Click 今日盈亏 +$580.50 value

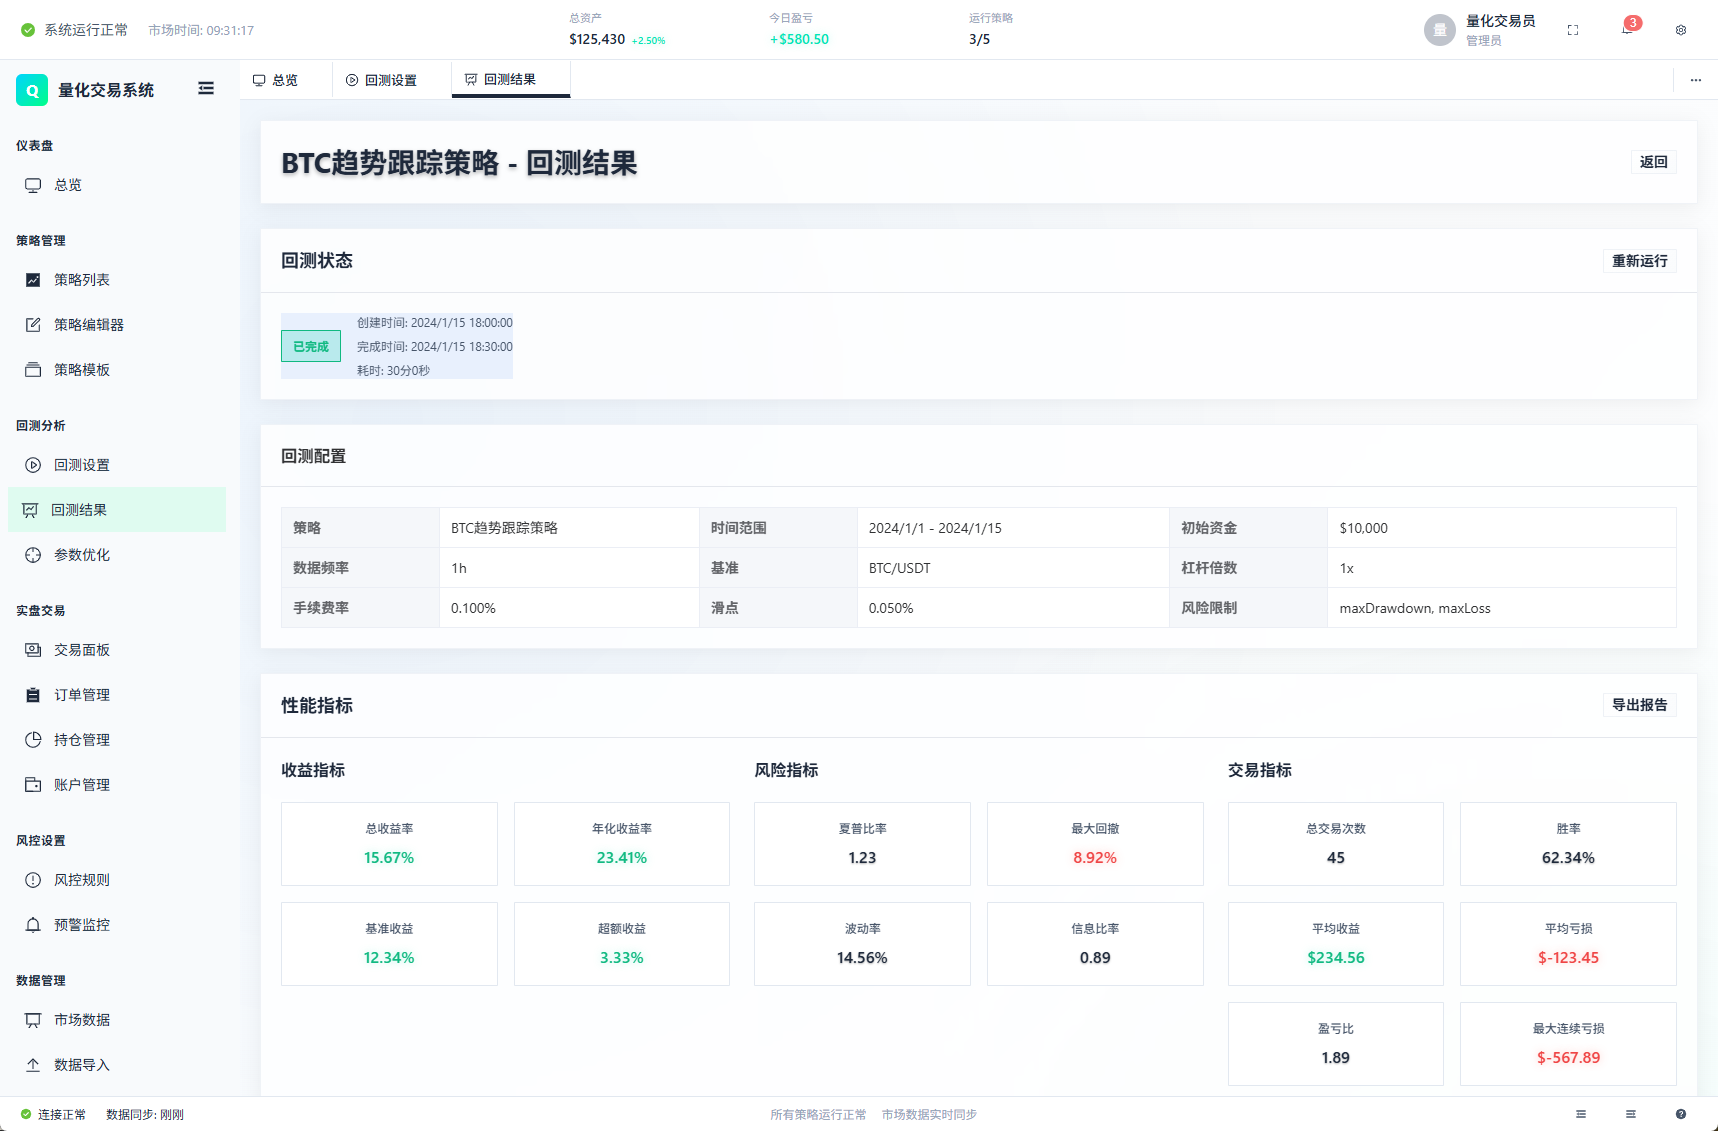coord(799,39)
